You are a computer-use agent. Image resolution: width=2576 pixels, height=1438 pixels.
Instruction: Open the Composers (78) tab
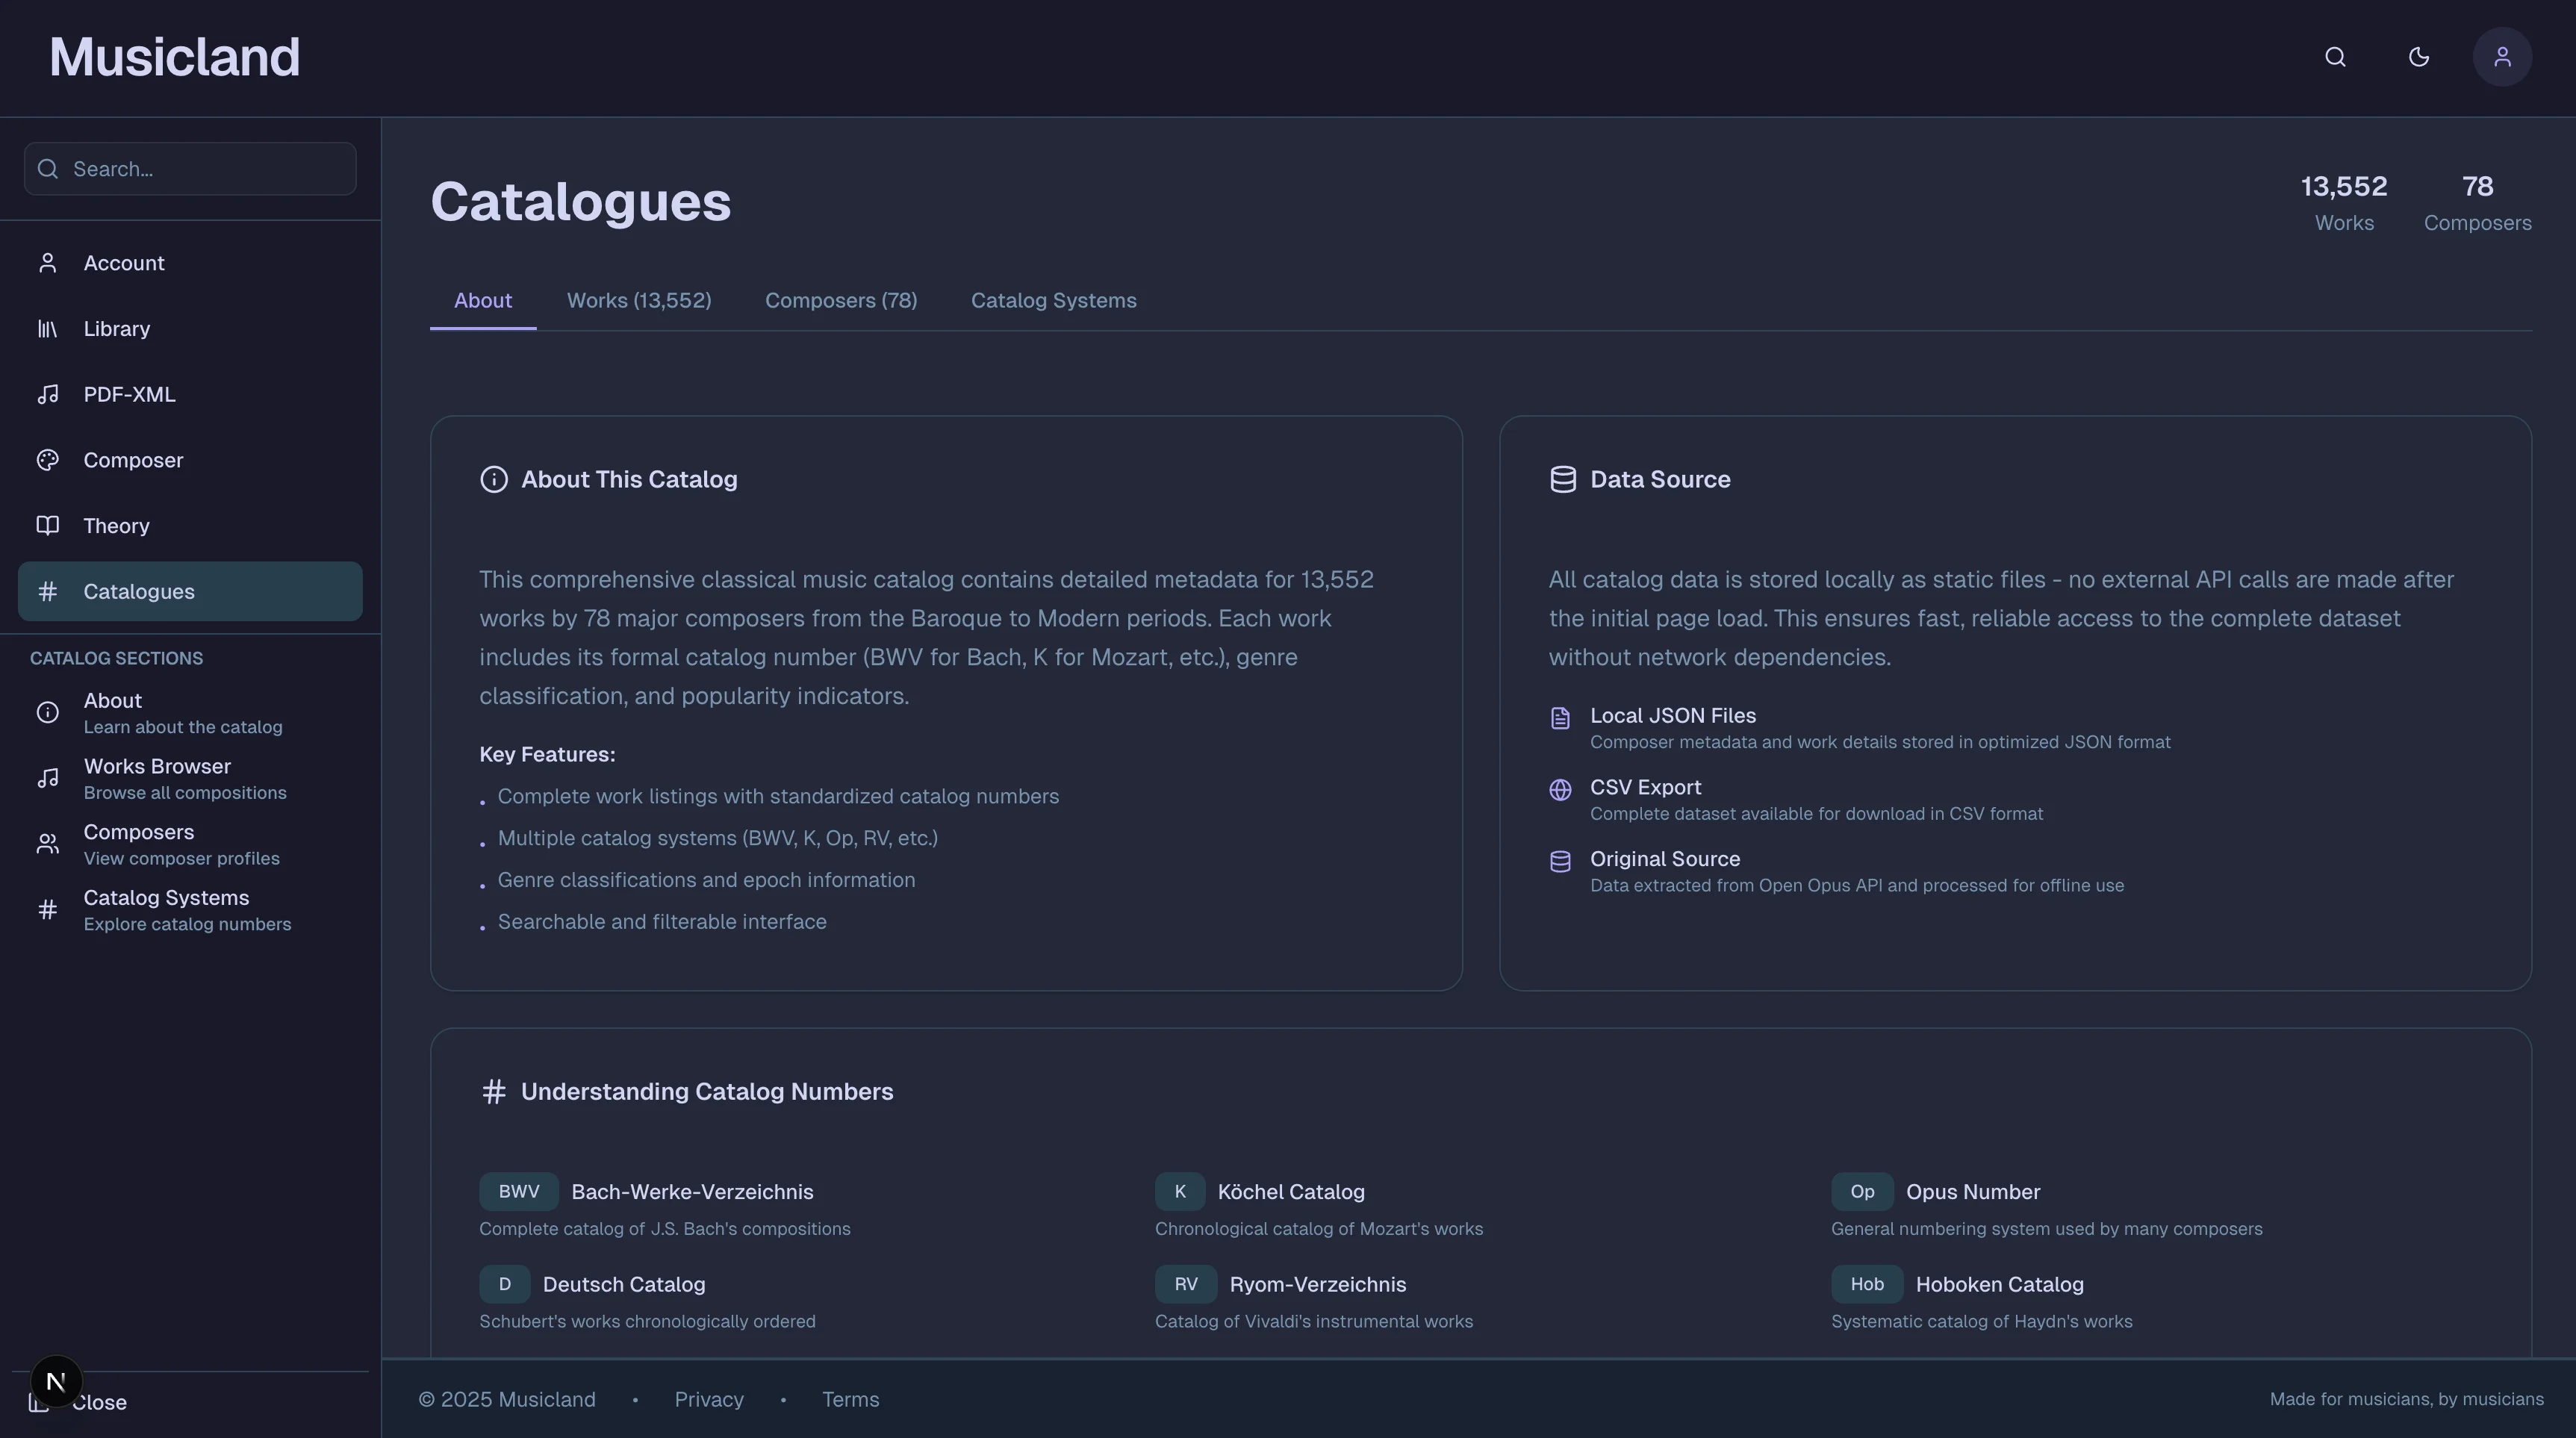click(x=840, y=301)
